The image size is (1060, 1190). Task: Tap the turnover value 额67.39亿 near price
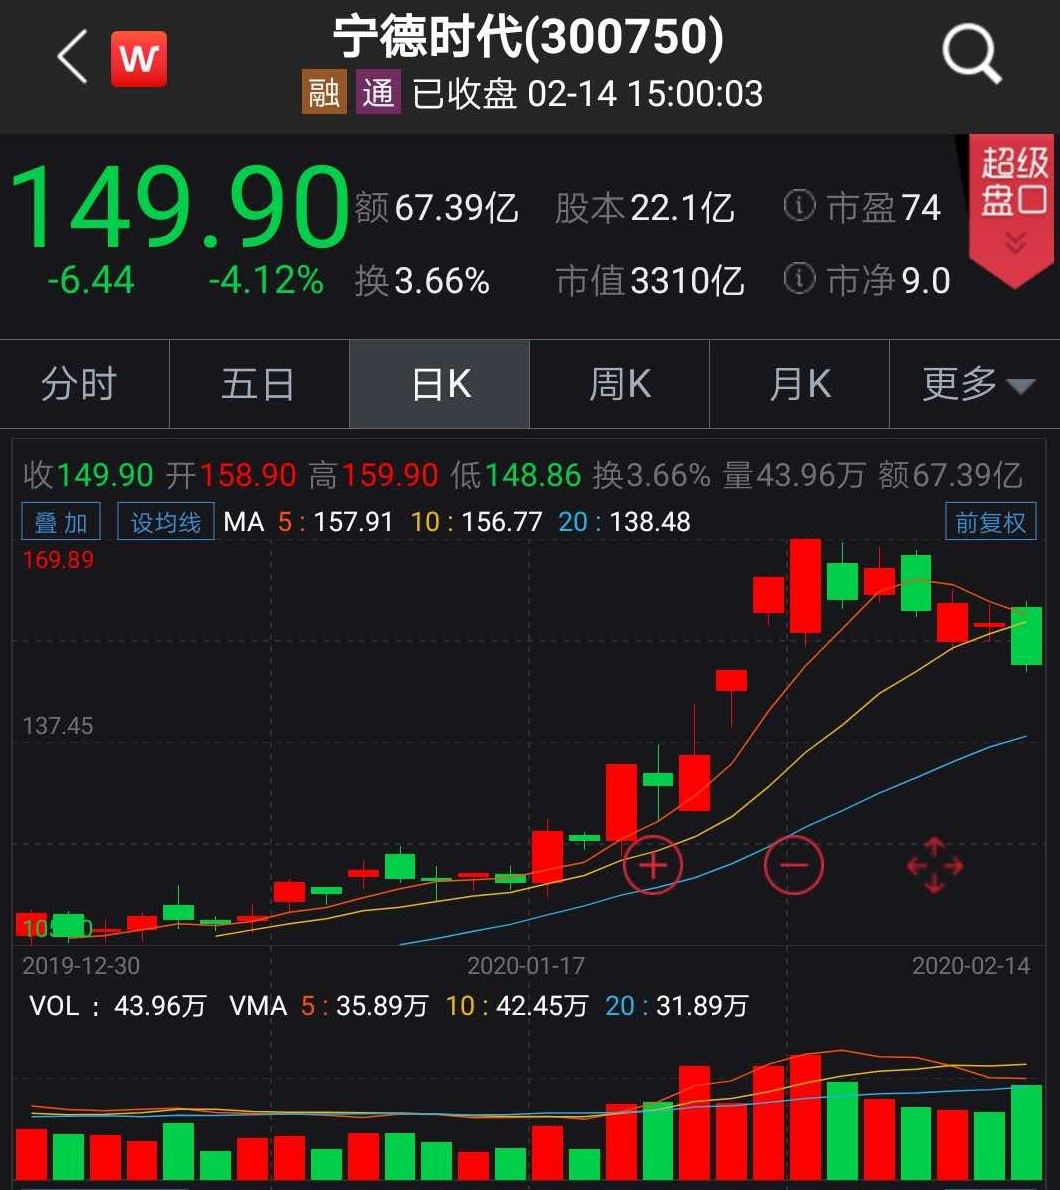click(x=436, y=208)
